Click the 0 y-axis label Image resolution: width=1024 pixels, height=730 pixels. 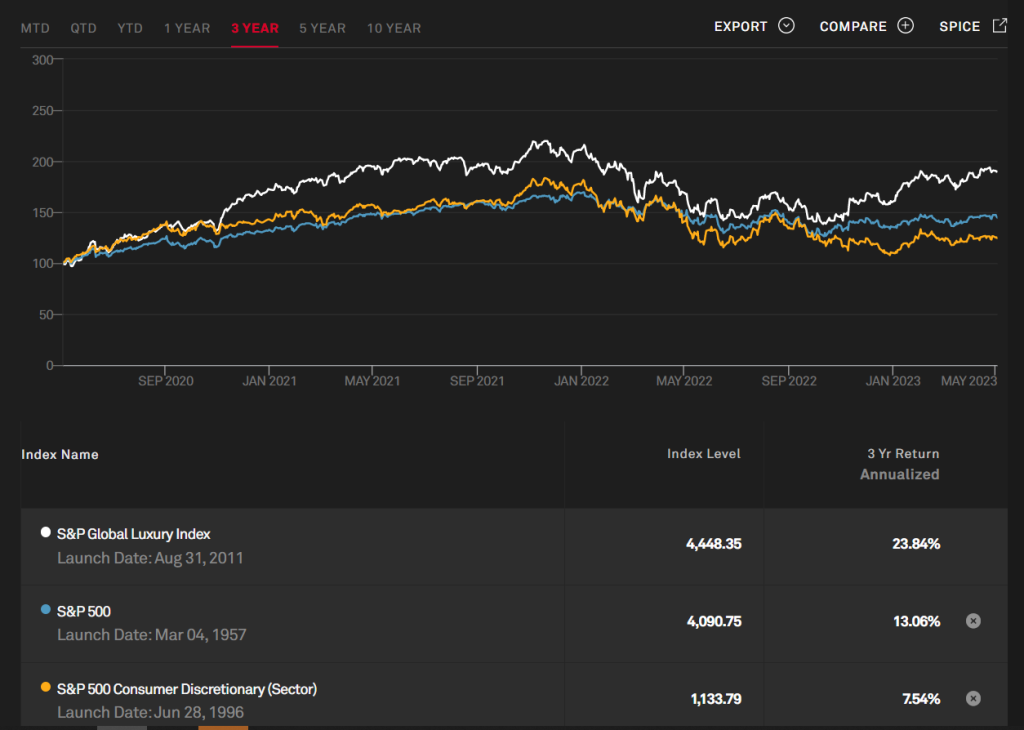pyautogui.click(x=50, y=366)
